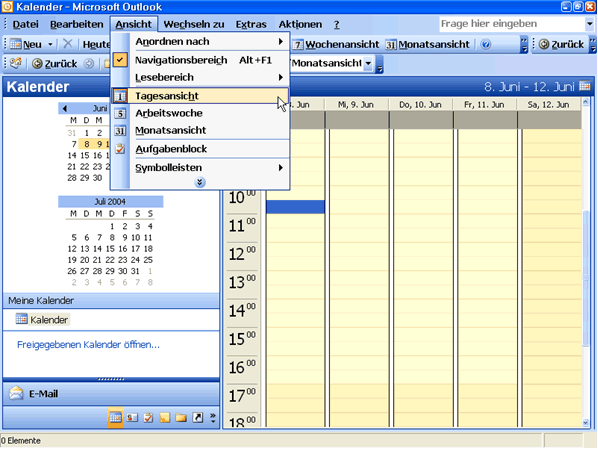Click the calendar vertical scrollbar up arrow
The width and height of the screenshot is (598, 449).
click(586, 102)
